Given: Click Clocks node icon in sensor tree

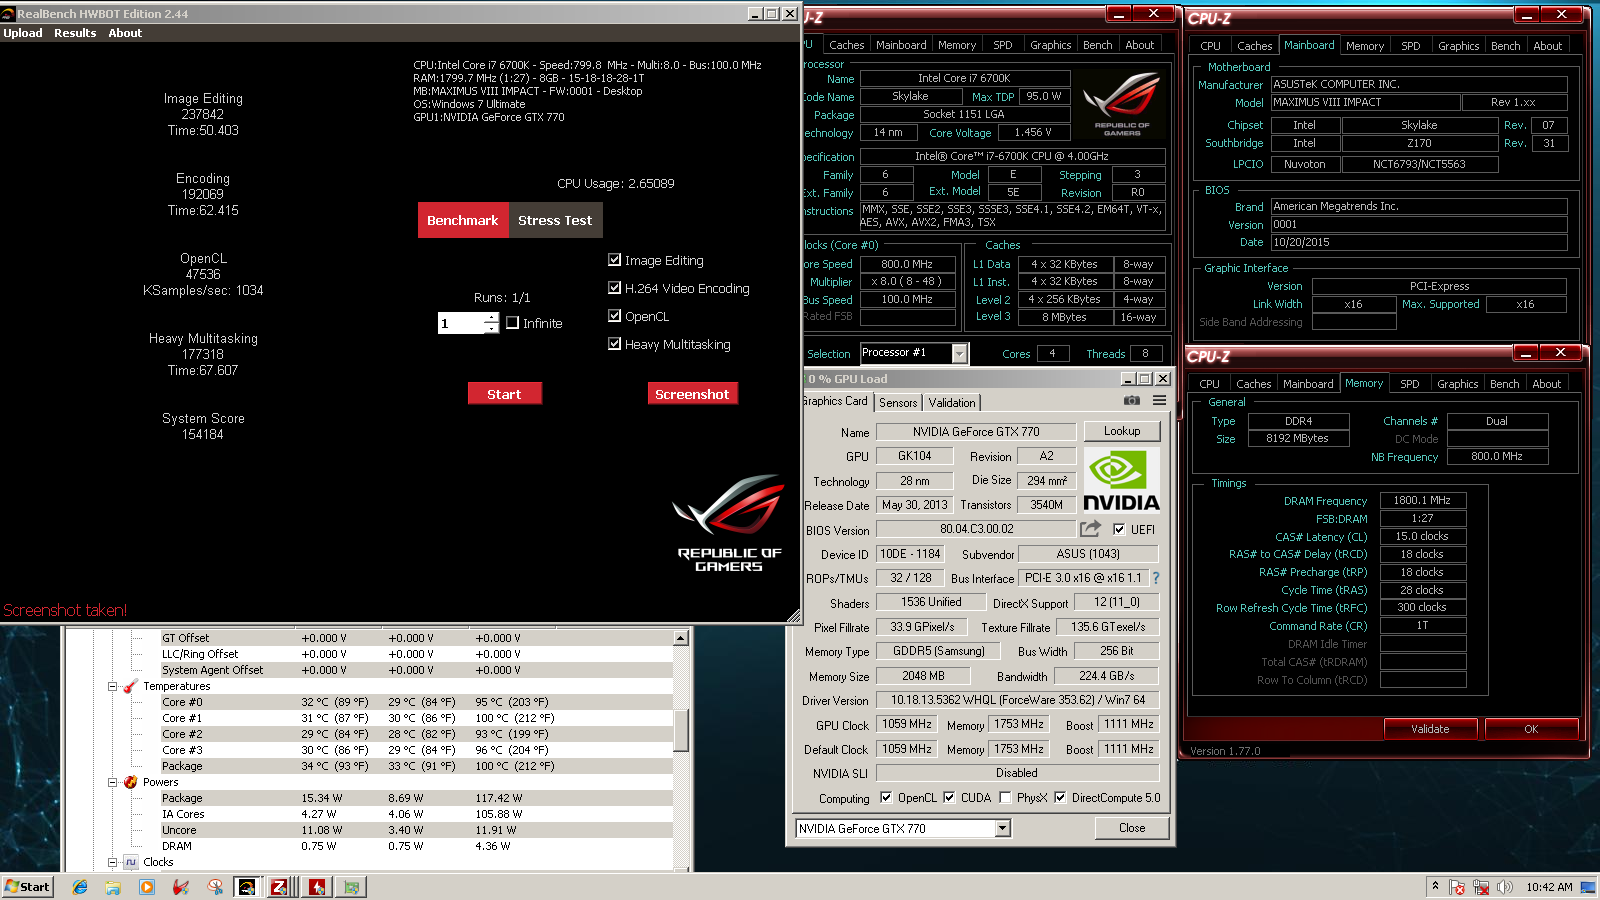Looking at the screenshot, I should click(x=130, y=862).
